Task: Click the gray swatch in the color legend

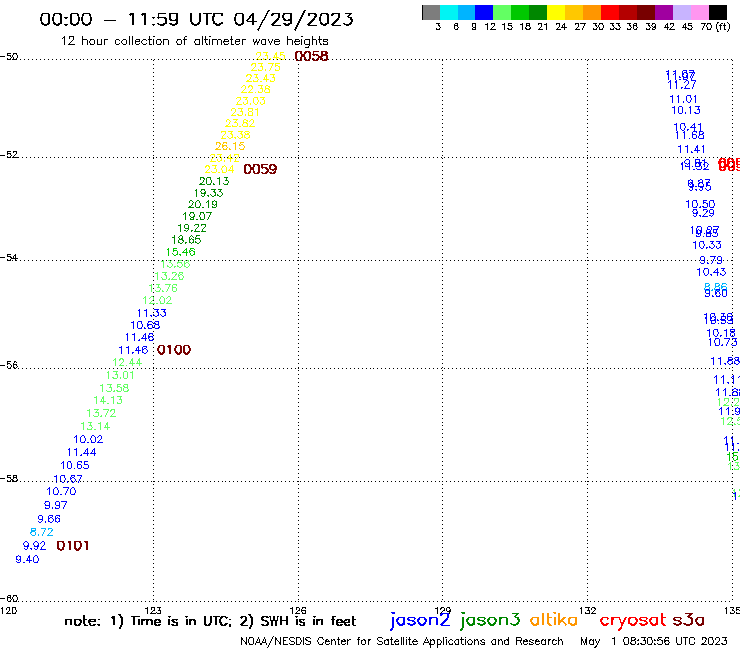Action: tap(431, 12)
